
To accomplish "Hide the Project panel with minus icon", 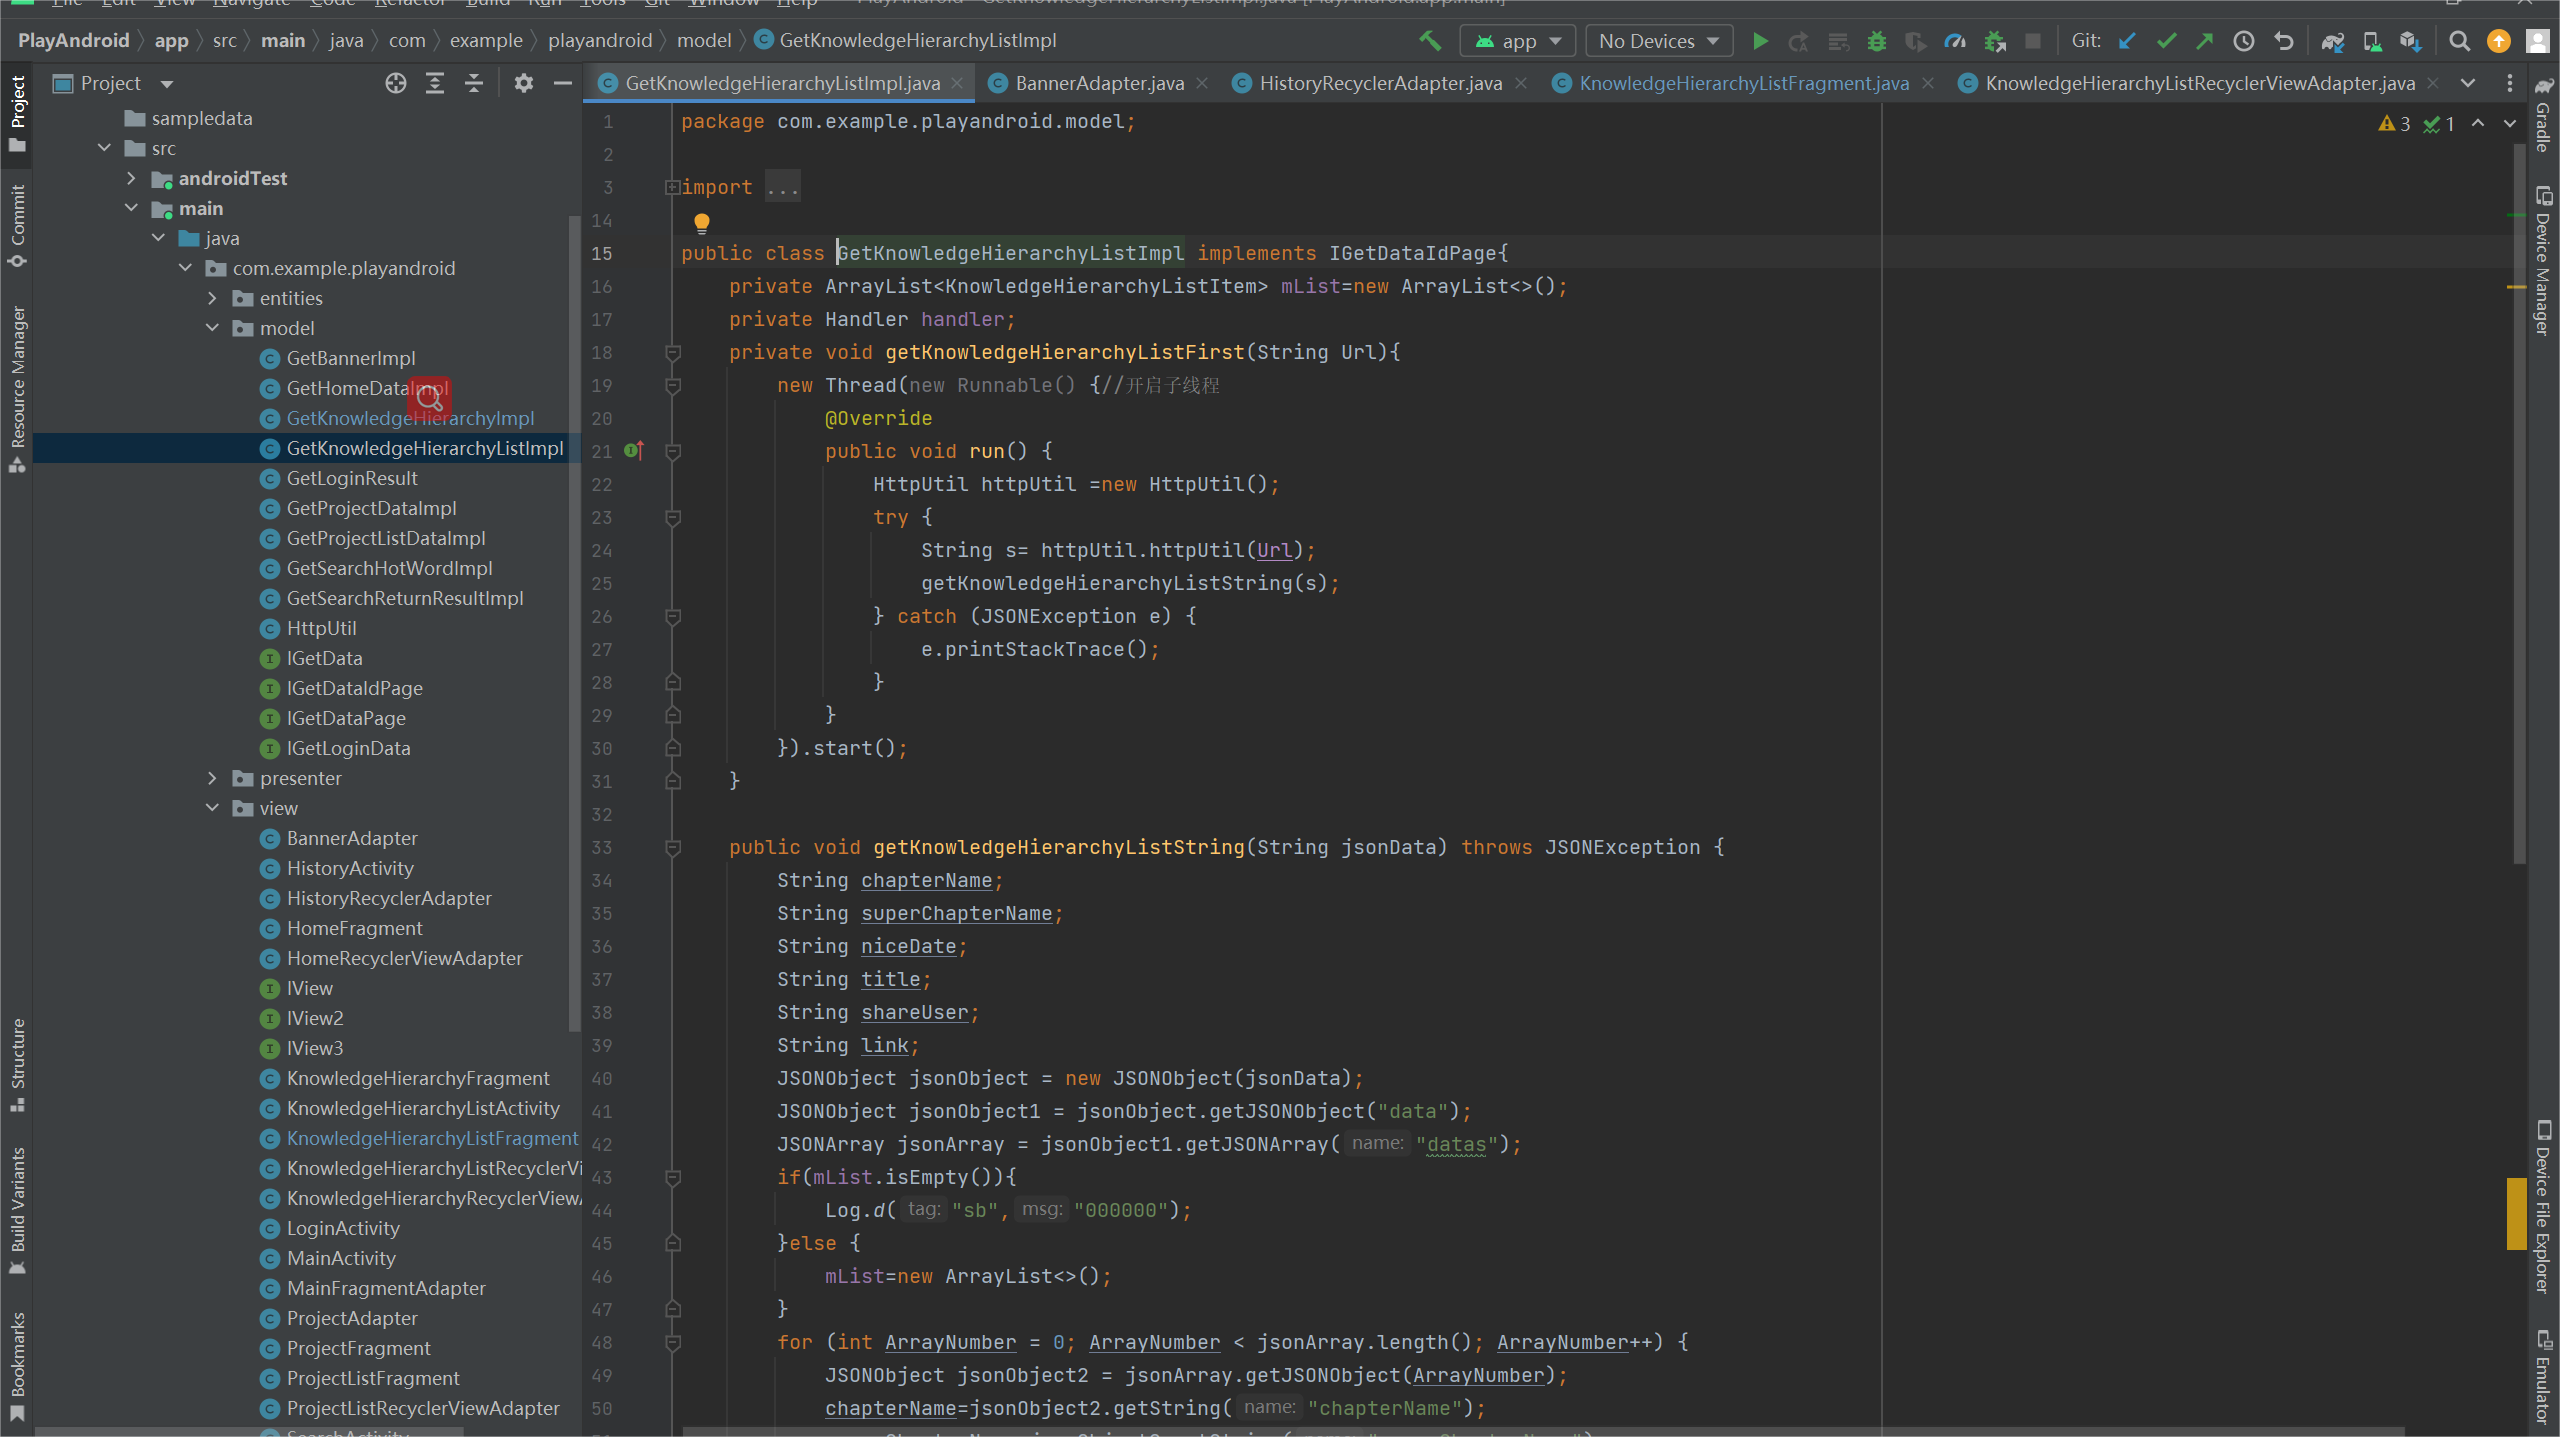I will (x=562, y=83).
